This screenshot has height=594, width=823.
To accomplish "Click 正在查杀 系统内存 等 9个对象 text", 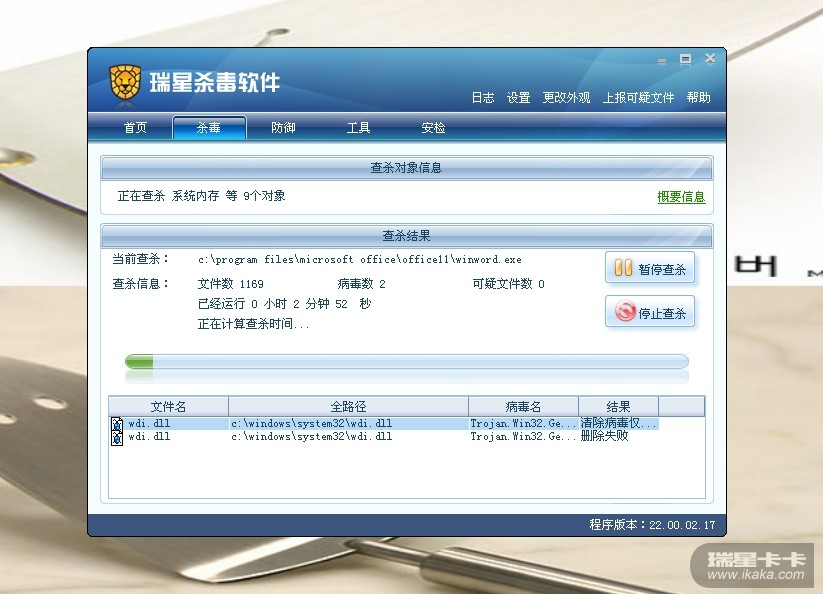I will pyautogui.click(x=202, y=196).
